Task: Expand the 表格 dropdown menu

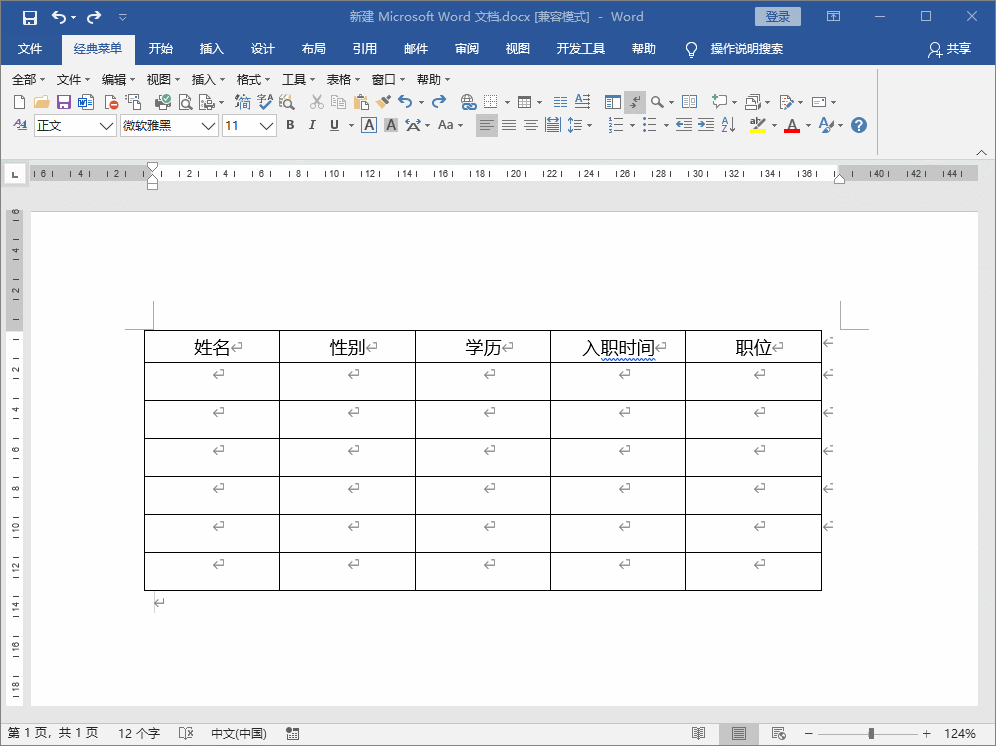Action: tap(343, 79)
